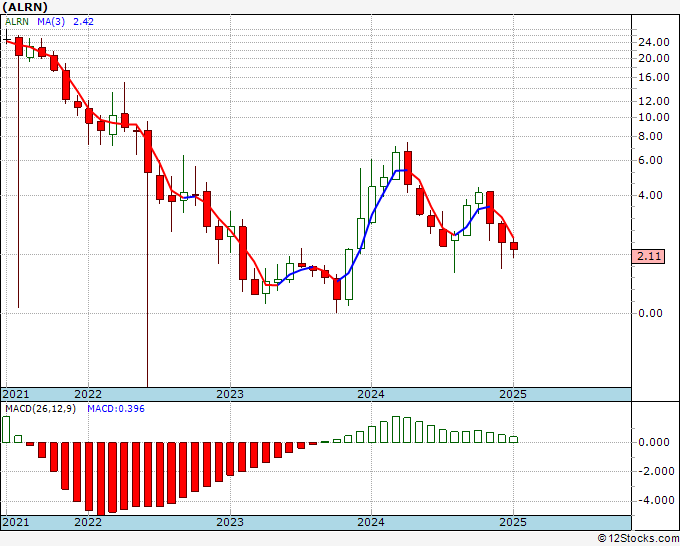Click the 8.00 price axis label
The height and width of the screenshot is (546, 680).
point(651,137)
